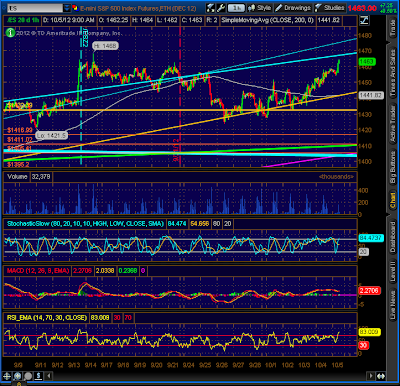Click the dollar sign icon at bottom
400x386 pixels.
click(x=39, y=376)
